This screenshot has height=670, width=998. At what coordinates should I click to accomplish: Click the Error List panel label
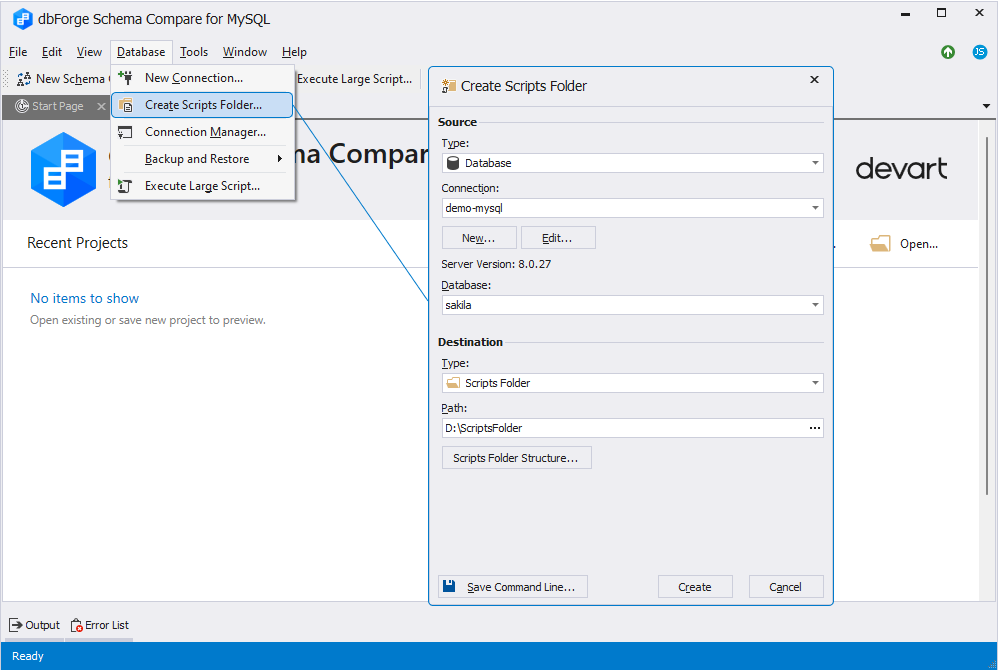point(107,625)
